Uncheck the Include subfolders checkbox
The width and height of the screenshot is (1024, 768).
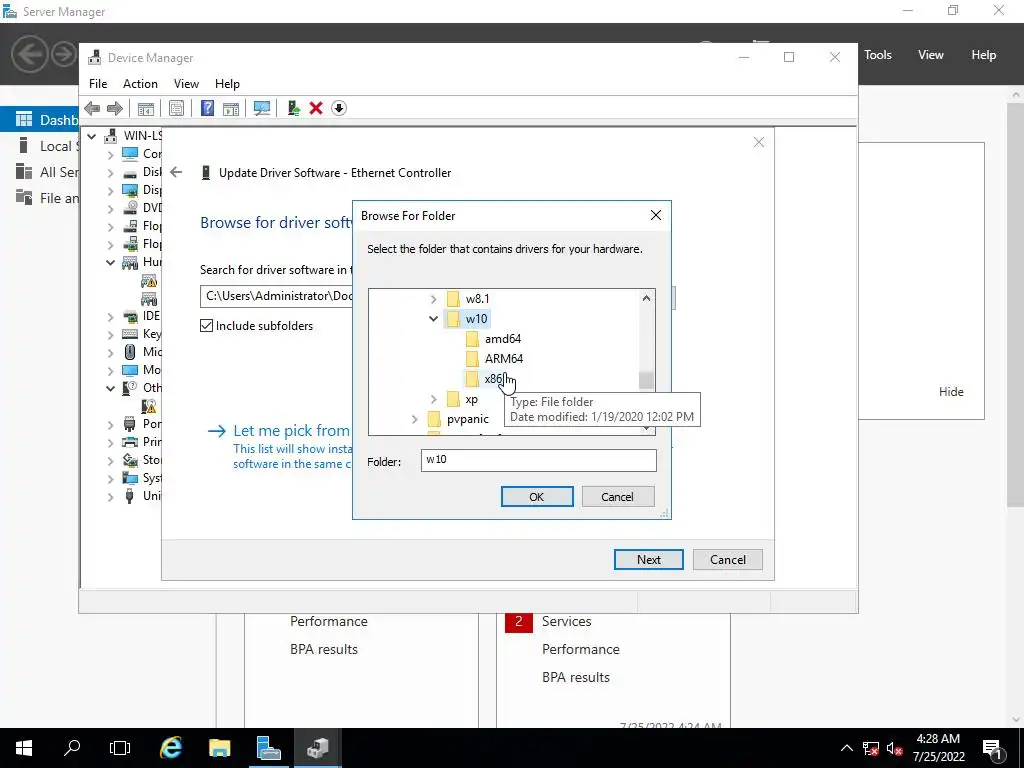(206, 325)
